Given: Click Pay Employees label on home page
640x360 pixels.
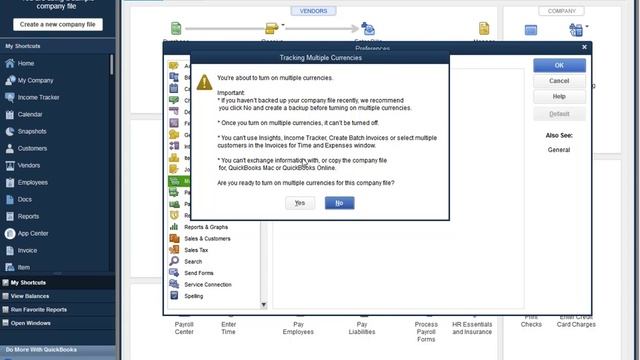Looking at the screenshot, I should [298, 328].
